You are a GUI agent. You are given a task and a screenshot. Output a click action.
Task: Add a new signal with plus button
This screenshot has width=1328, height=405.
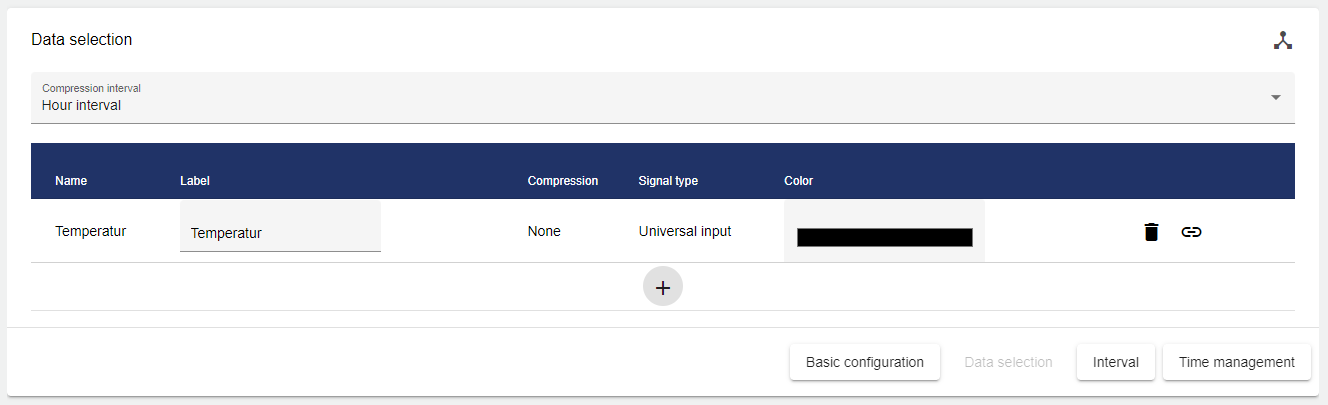pyautogui.click(x=662, y=287)
